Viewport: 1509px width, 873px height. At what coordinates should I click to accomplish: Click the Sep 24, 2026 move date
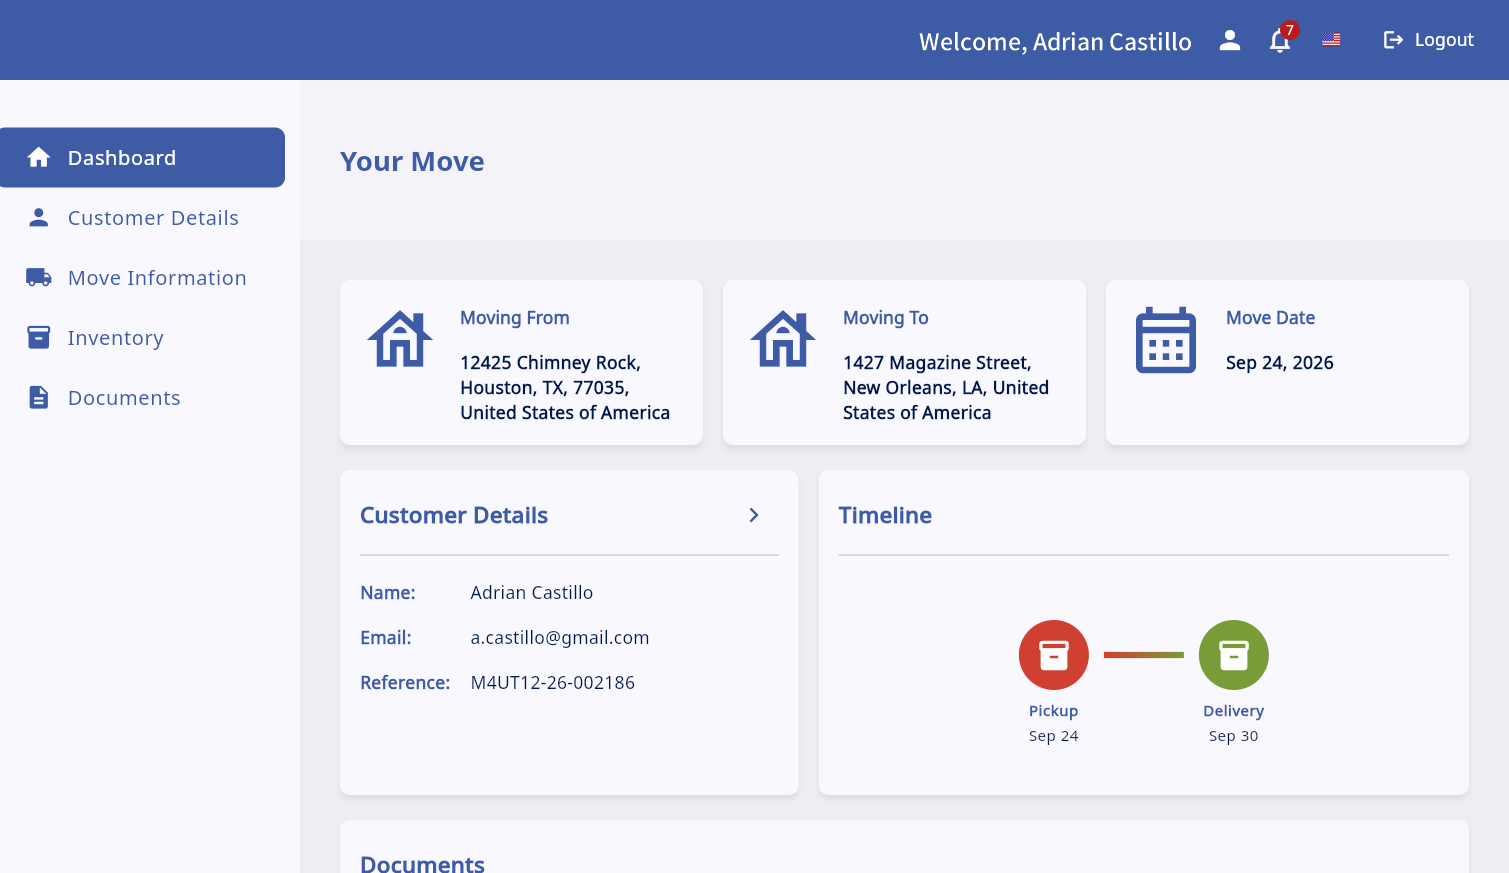(x=1280, y=363)
